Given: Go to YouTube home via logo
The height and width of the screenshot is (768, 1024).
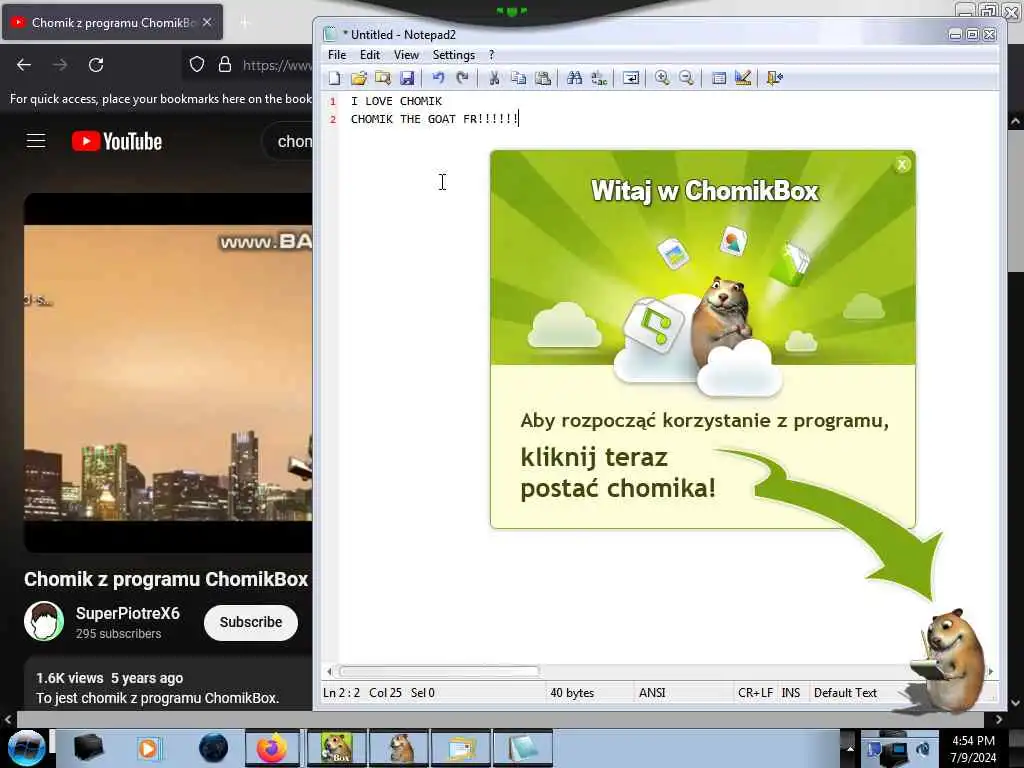Looking at the screenshot, I should [117, 141].
